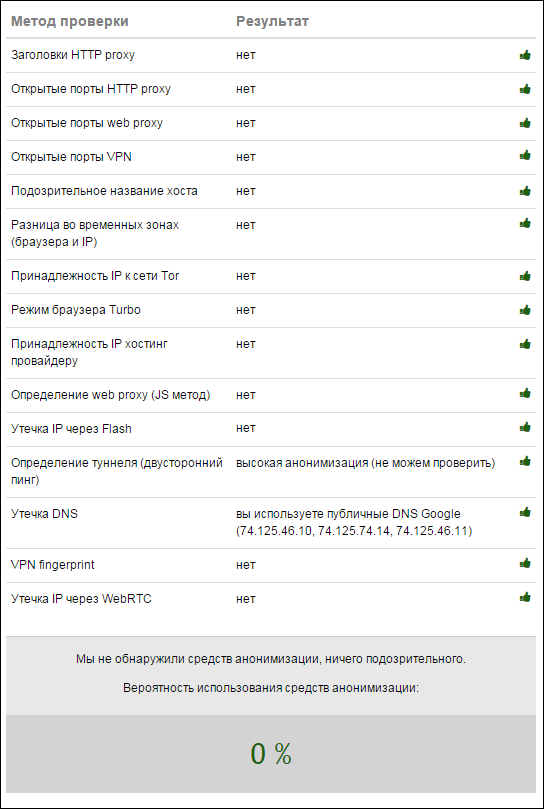Click thumbs-up icon for Утечка DNS row
545x809 pixels.
pos(525,512)
